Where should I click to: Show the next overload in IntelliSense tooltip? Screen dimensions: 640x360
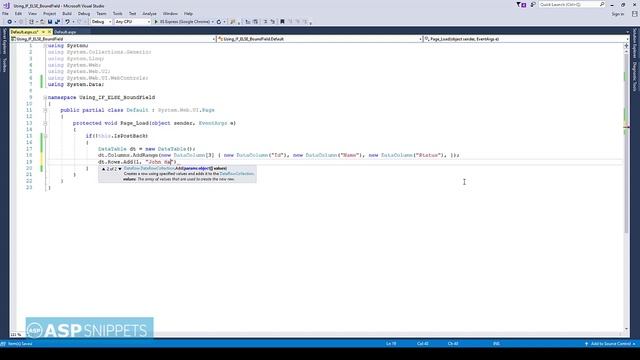click(x=120, y=169)
